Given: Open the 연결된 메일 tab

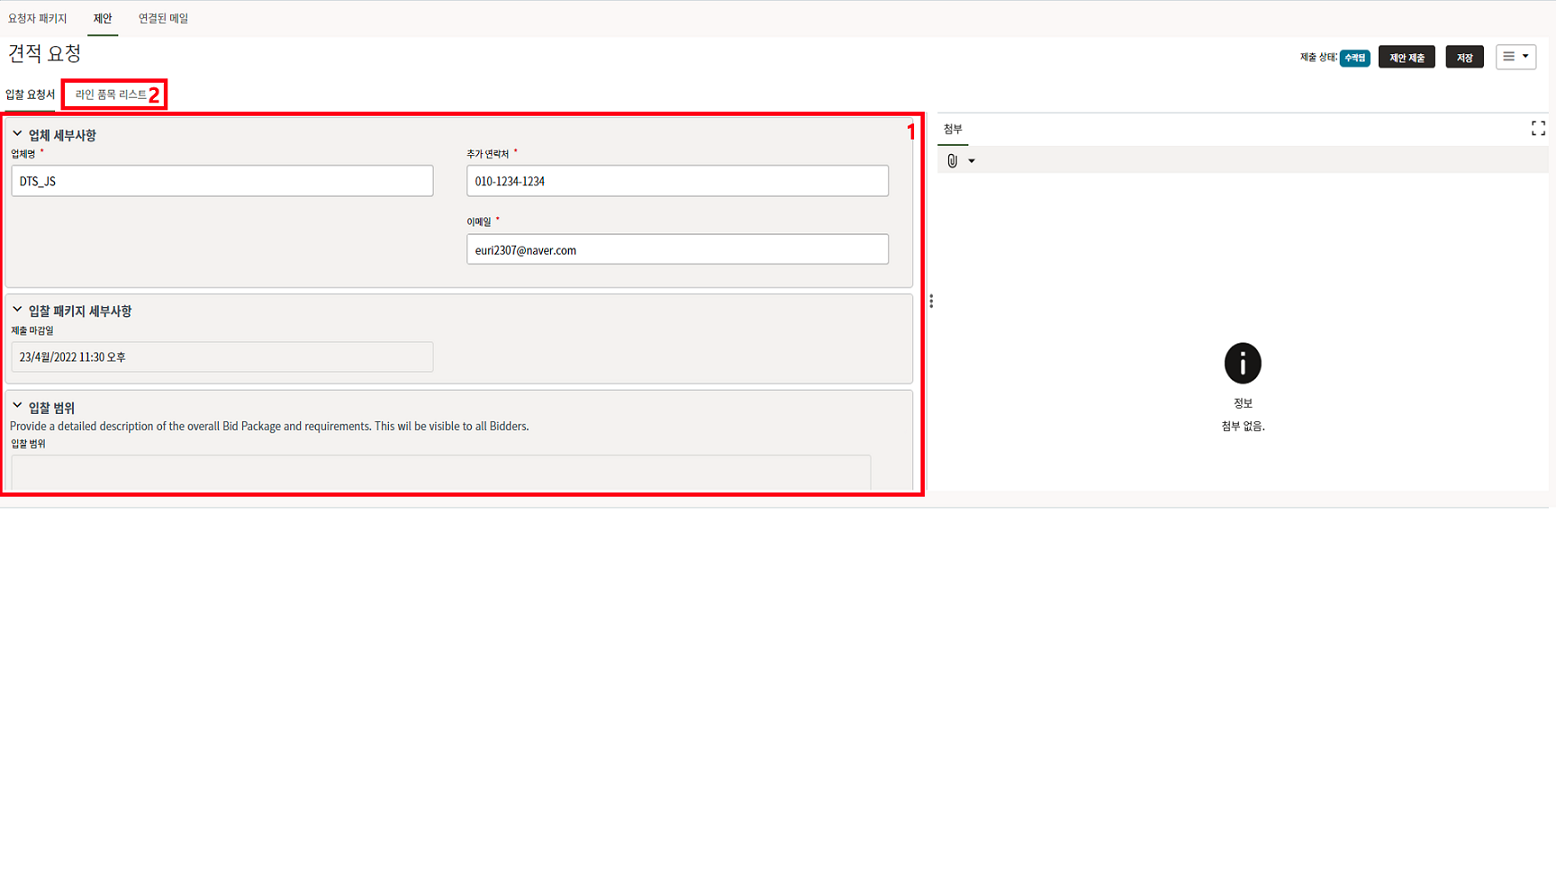Looking at the screenshot, I should click(x=163, y=19).
